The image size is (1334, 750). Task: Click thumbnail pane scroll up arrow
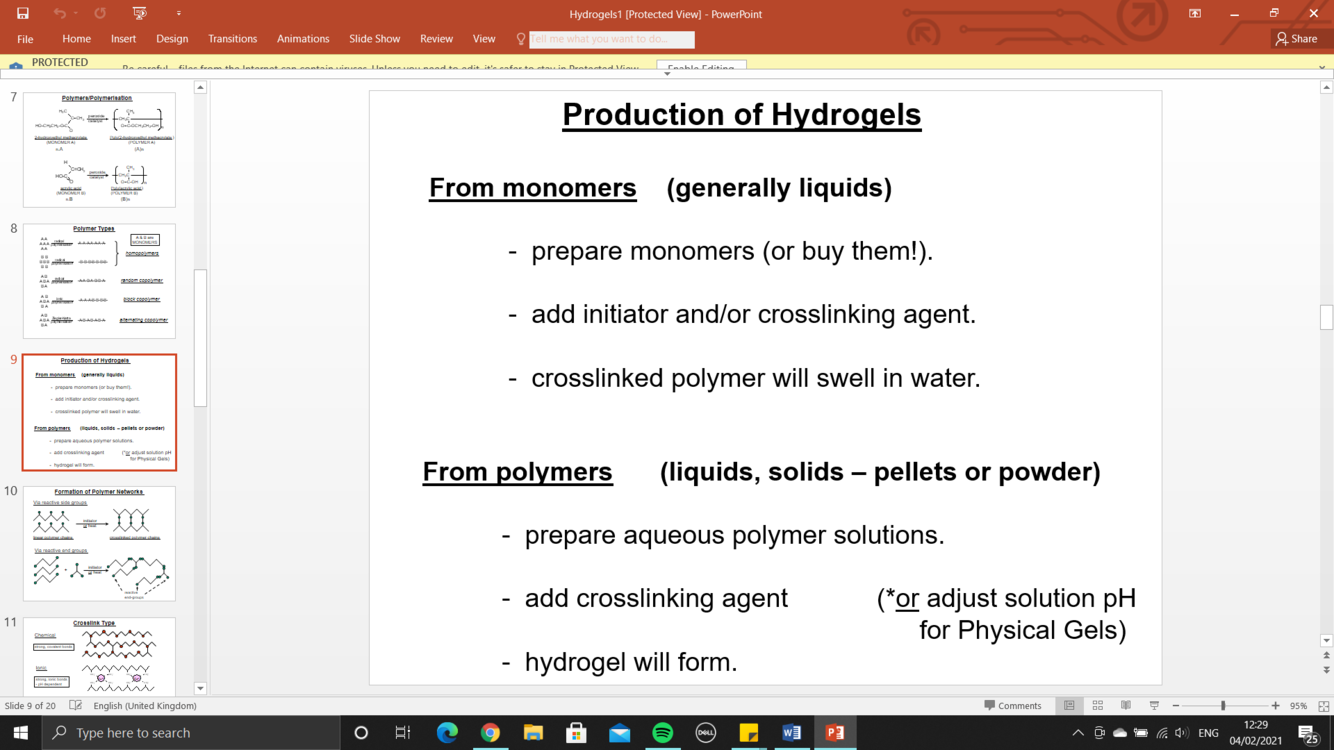click(200, 88)
